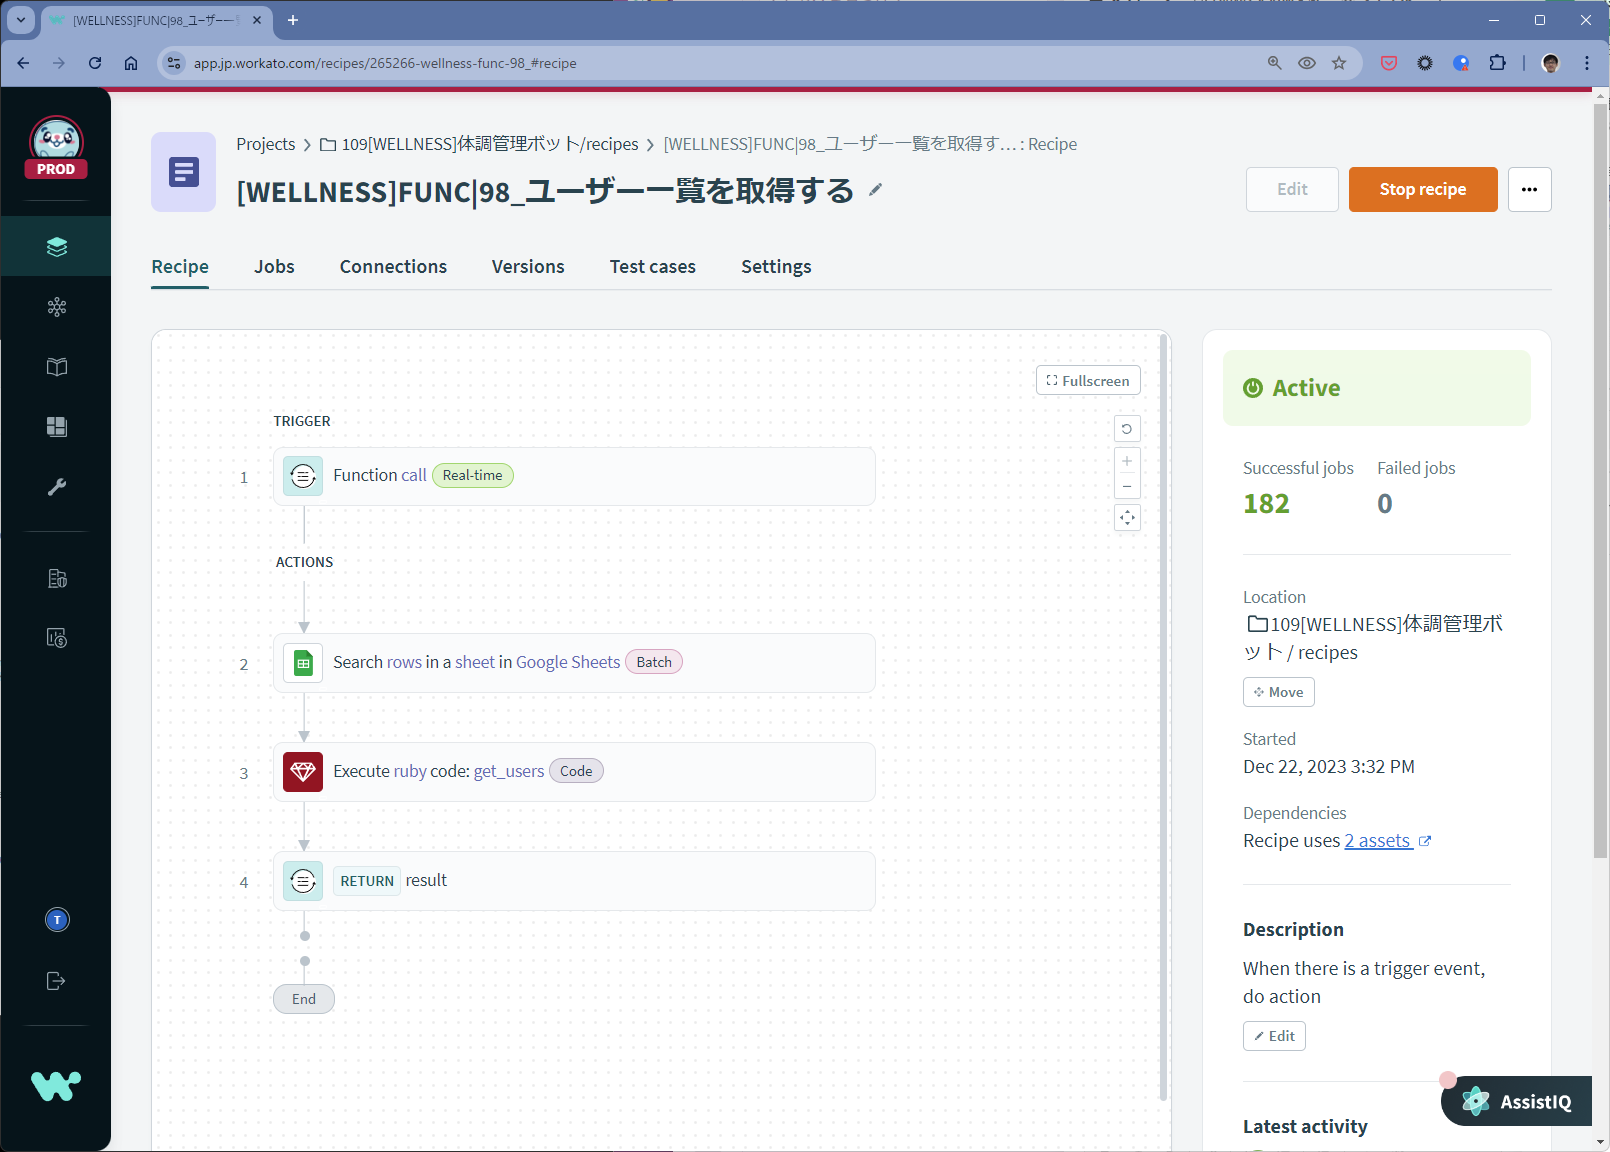1610x1152 pixels.
Task: Select the RETURN result step
Action: click(574, 881)
